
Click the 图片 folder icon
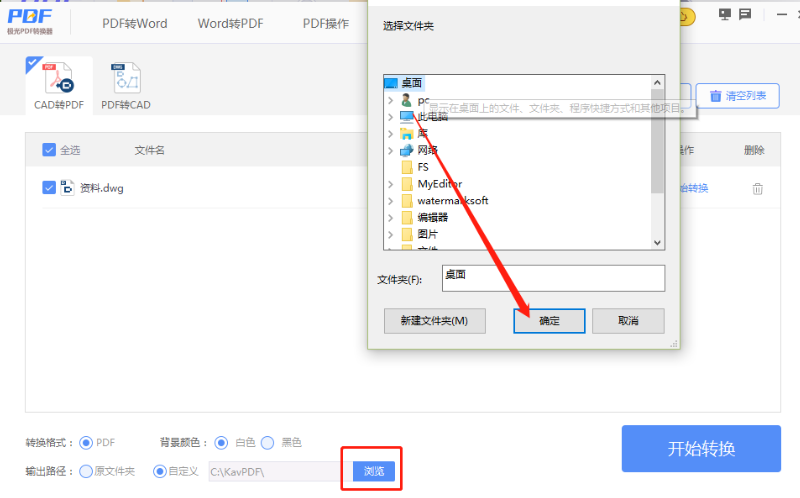407,234
